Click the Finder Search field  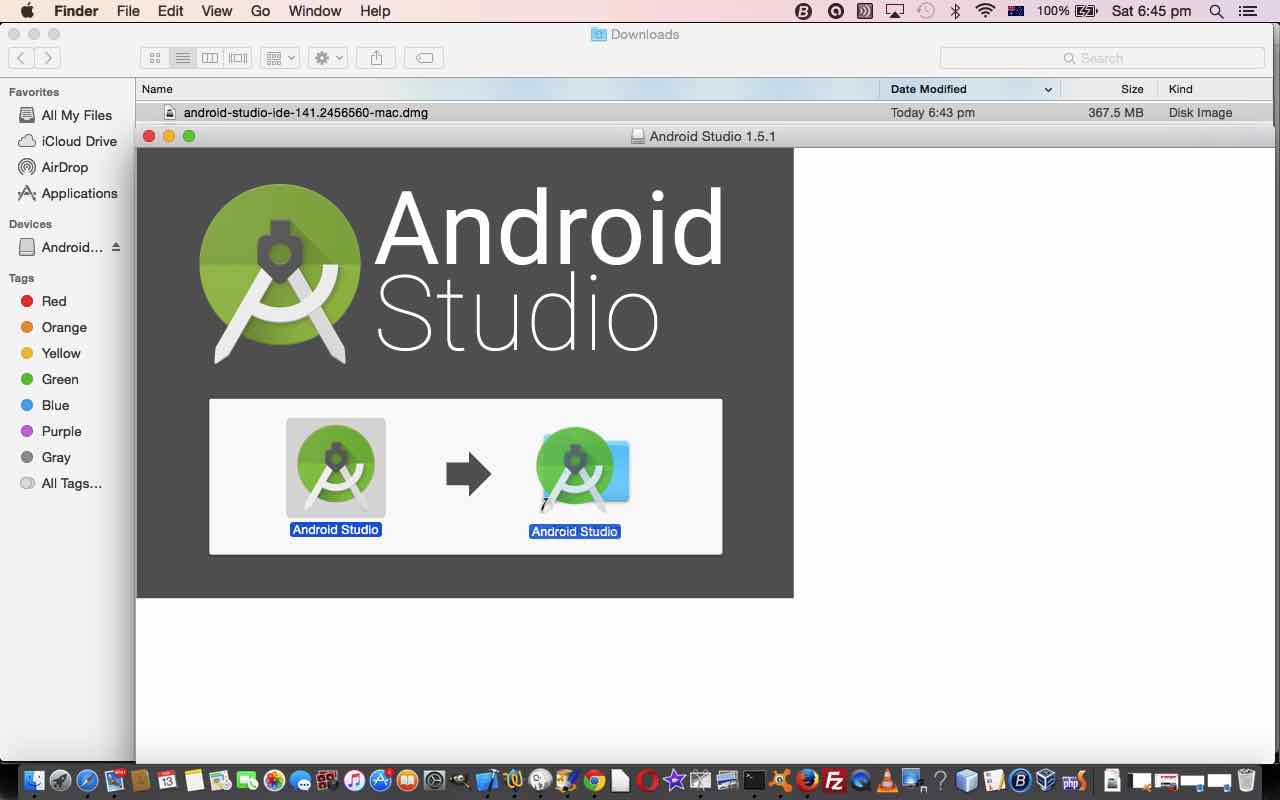(x=1102, y=58)
